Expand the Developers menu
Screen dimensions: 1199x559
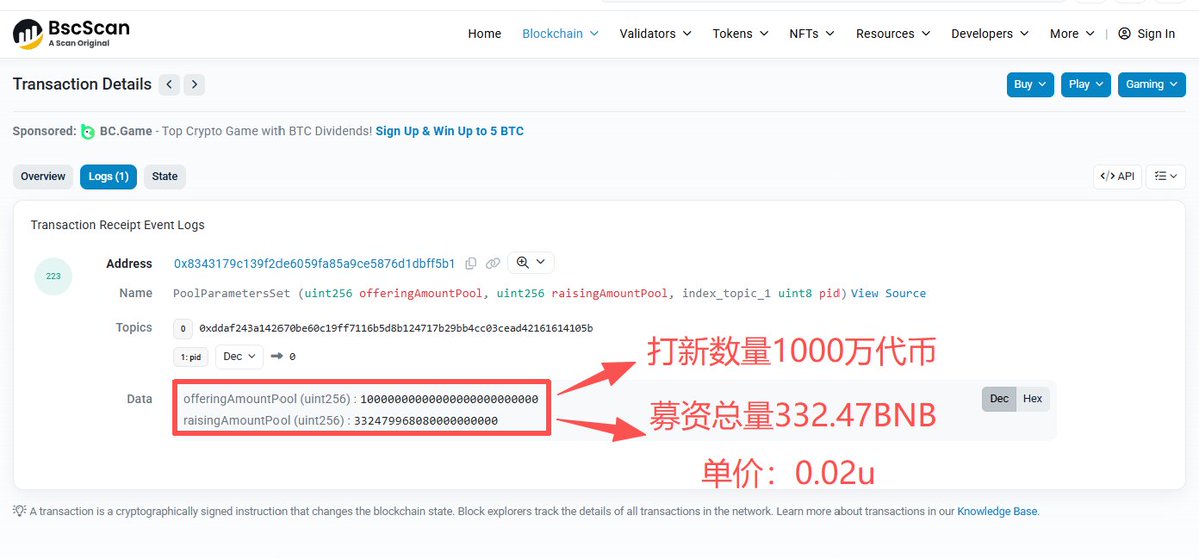tap(990, 34)
